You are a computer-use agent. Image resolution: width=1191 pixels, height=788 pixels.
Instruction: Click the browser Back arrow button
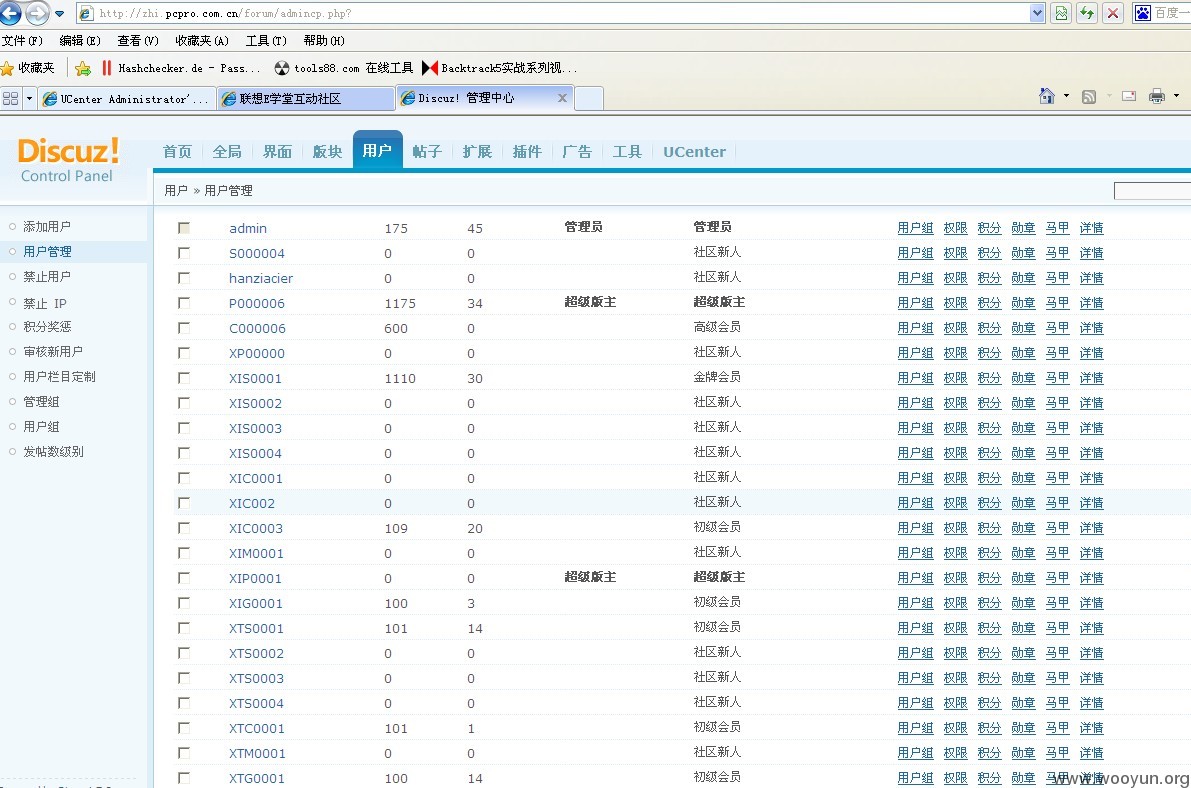tap(11, 12)
